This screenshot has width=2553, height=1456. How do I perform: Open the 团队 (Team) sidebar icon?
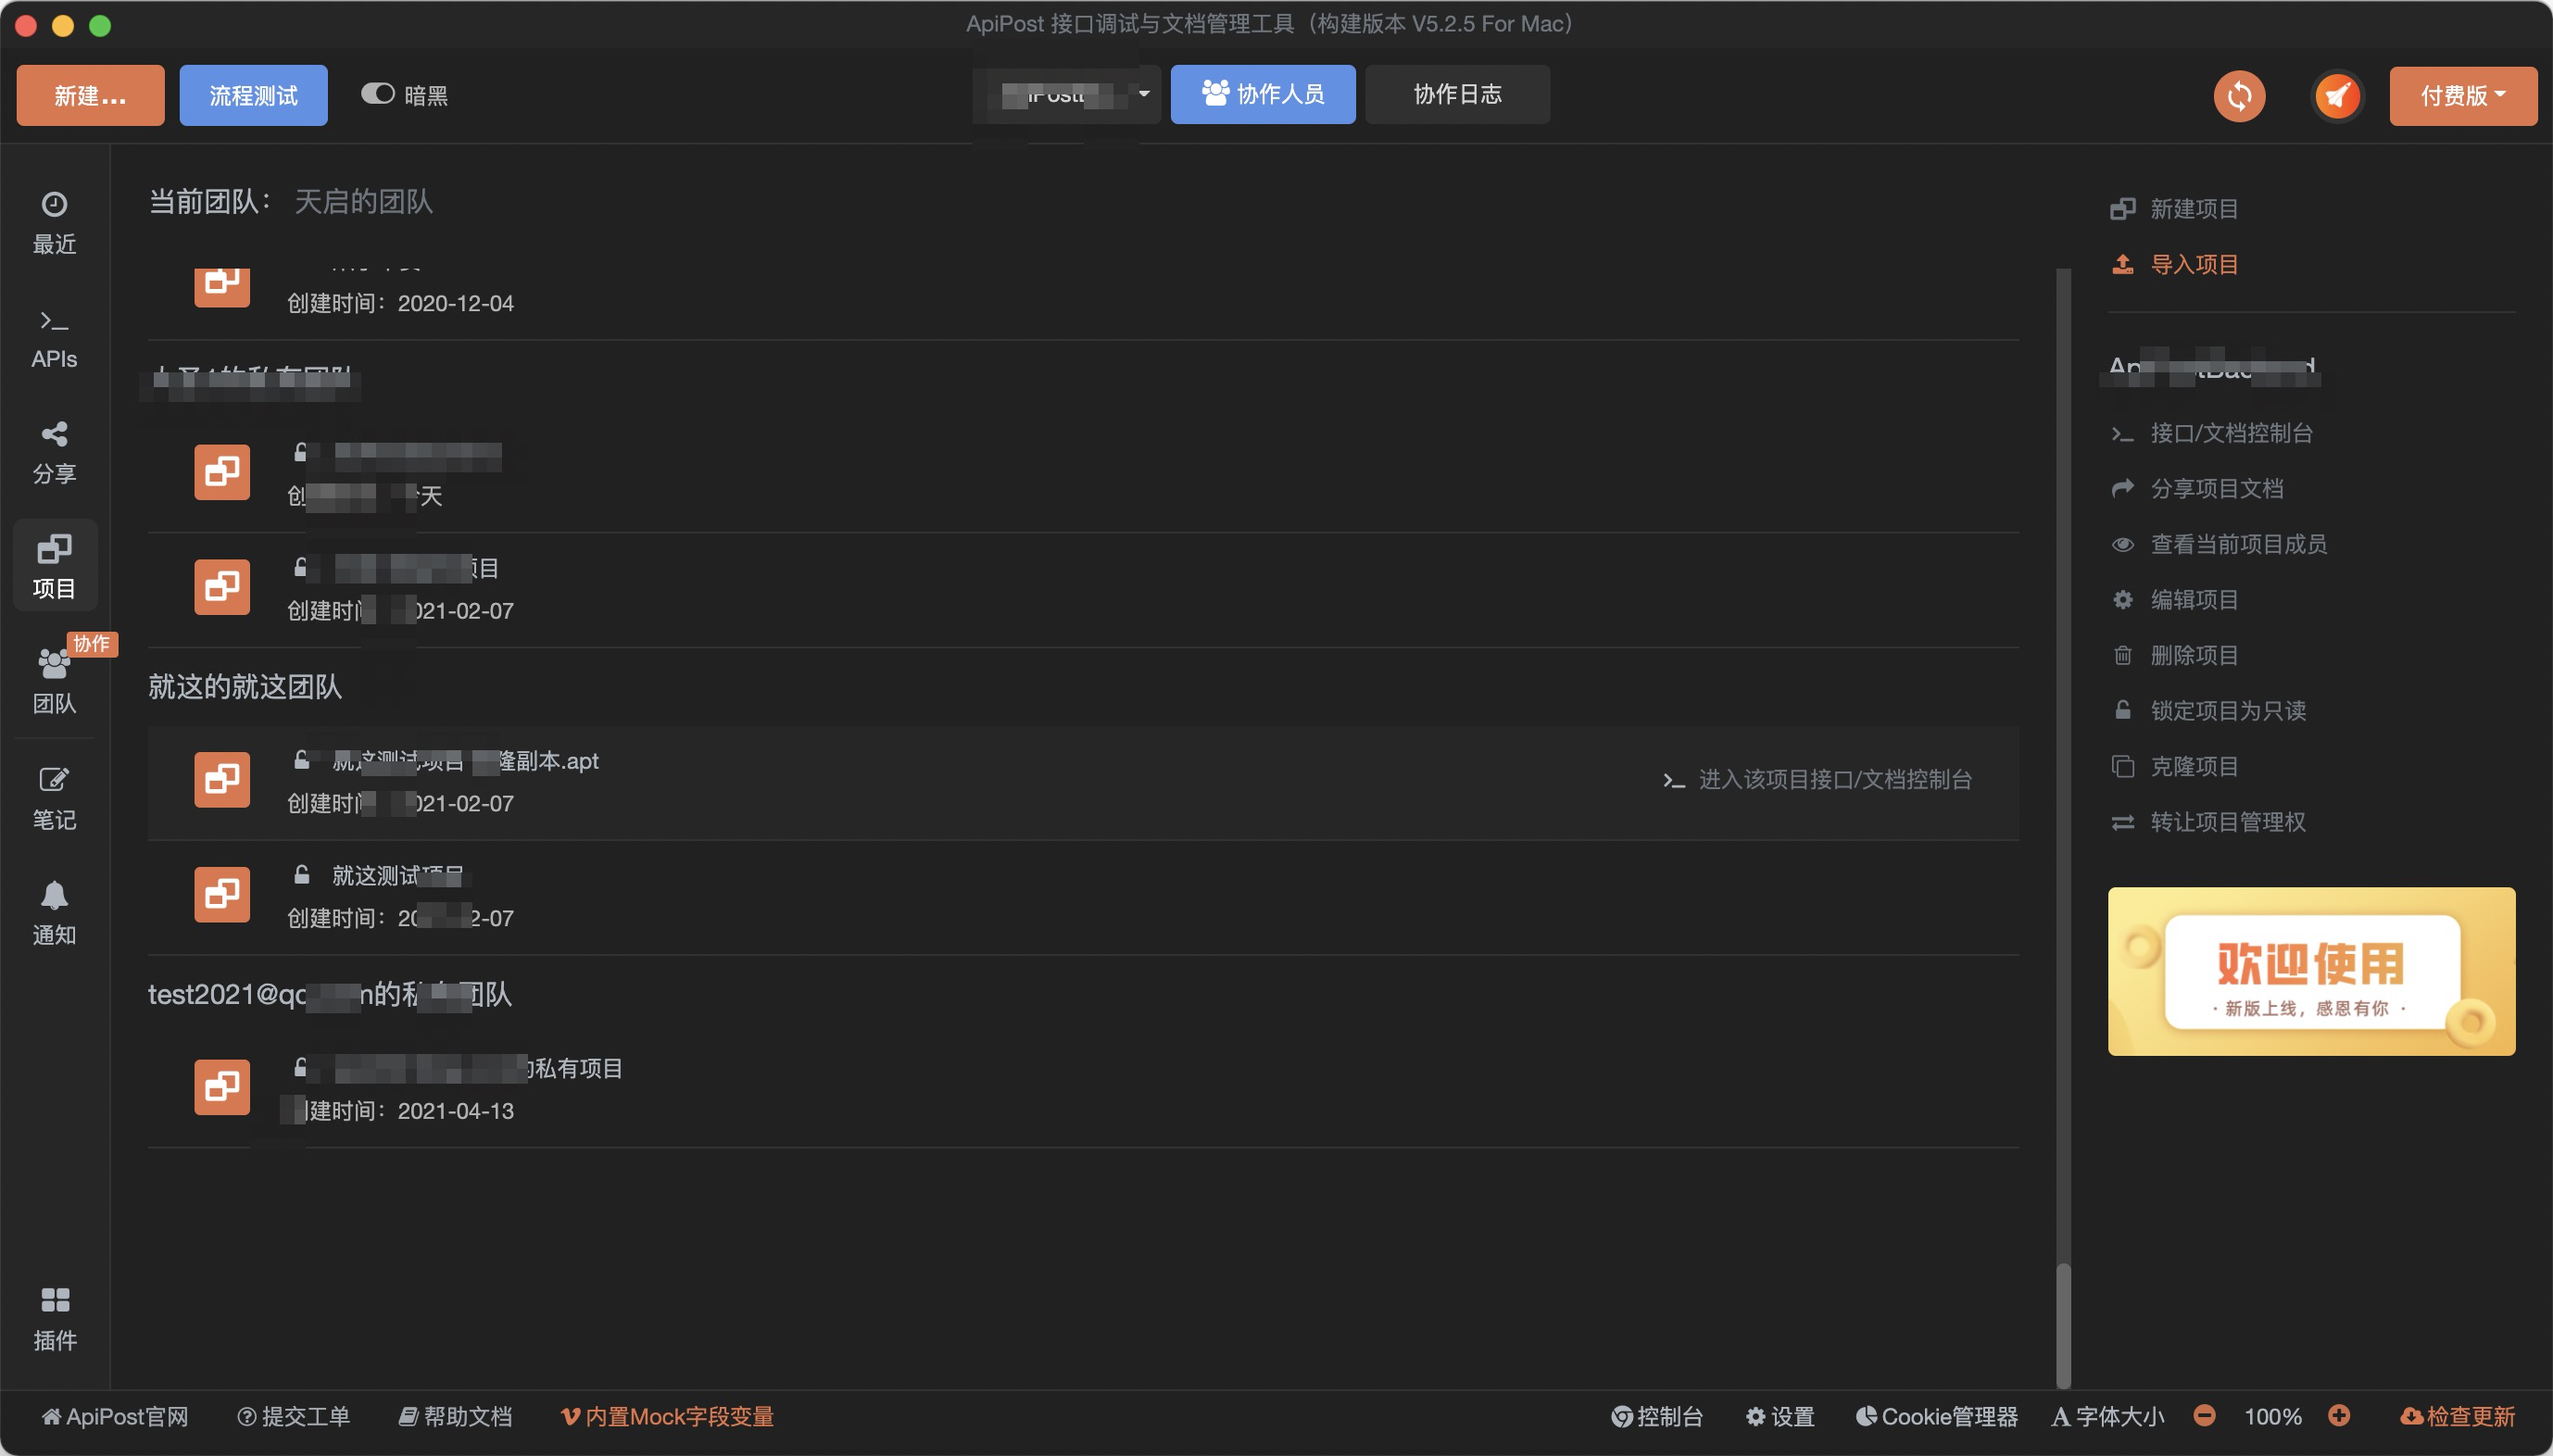coord(54,682)
